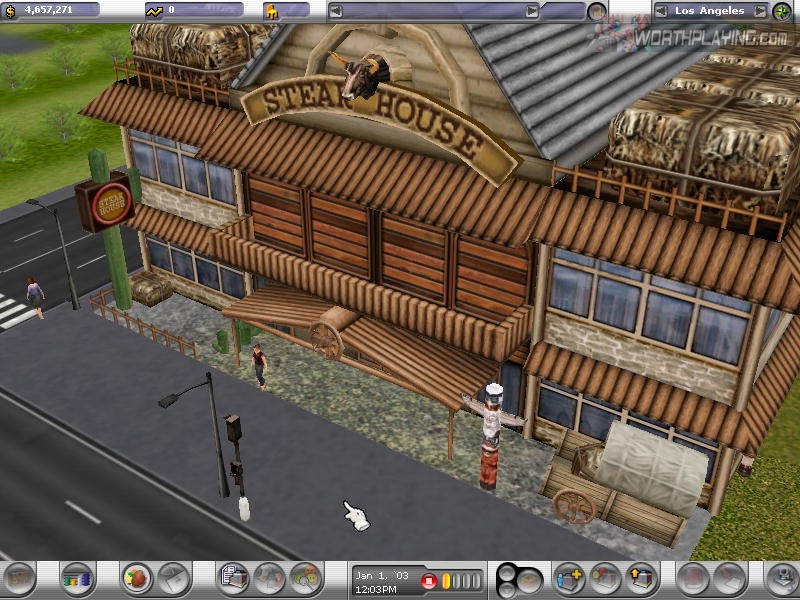The image size is (800, 600).
Task: Switch to the next city after Los Angeles
Action: coord(761,11)
